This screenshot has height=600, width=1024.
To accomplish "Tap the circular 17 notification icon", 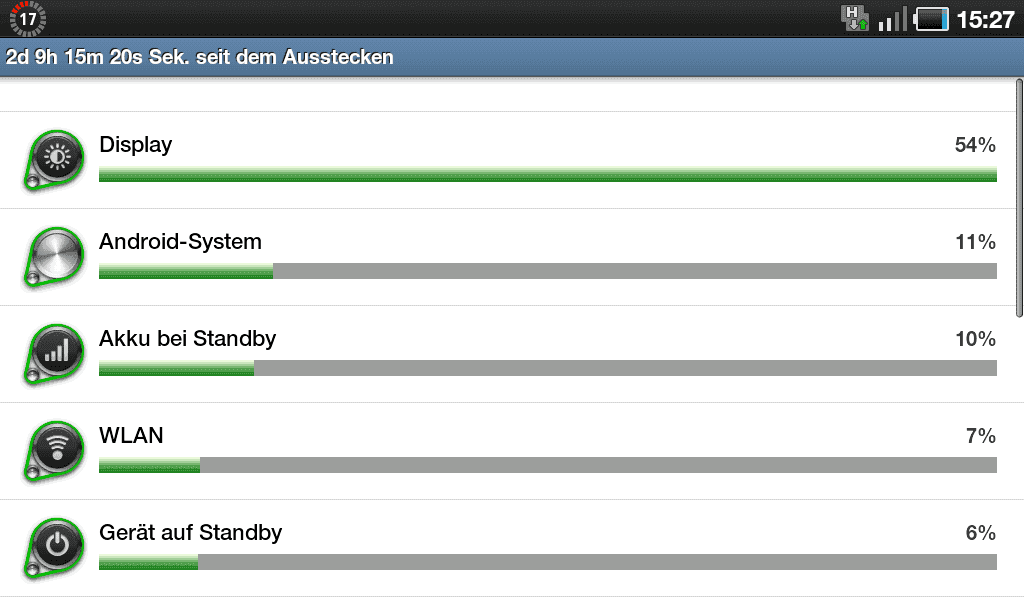I will (27, 19).
